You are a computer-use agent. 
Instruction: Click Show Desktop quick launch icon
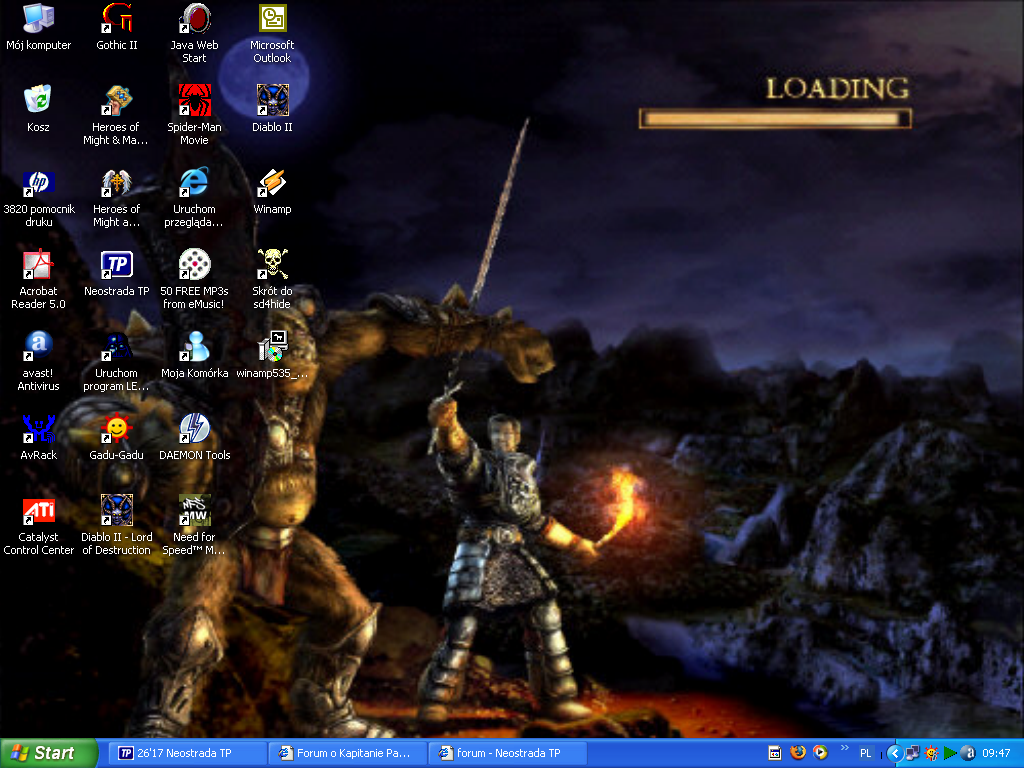pyautogui.click(x=775, y=753)
